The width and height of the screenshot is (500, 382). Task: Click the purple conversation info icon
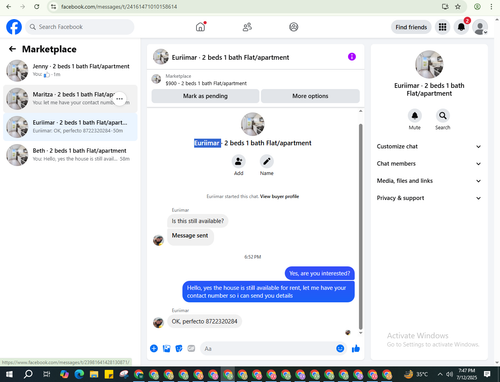coord(352,57)
